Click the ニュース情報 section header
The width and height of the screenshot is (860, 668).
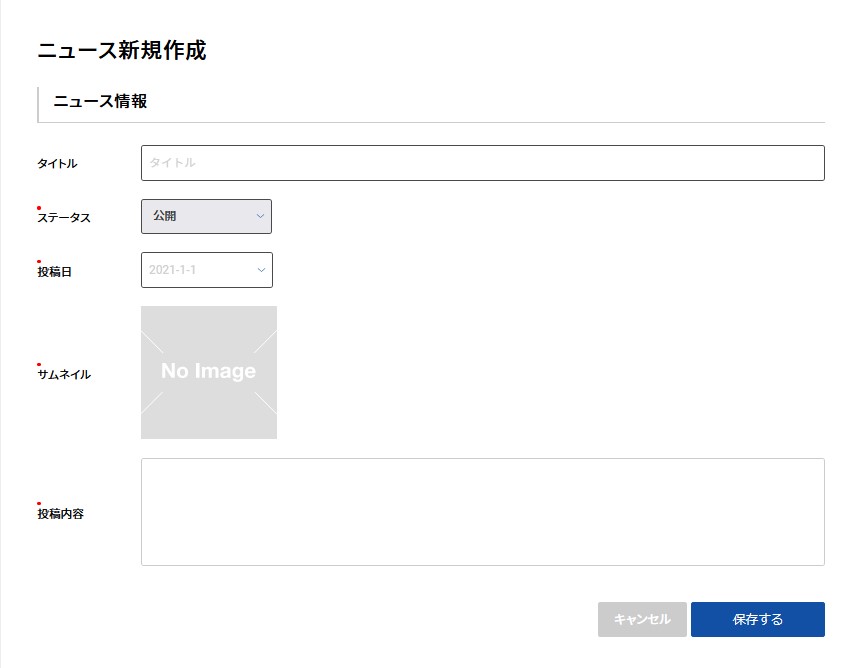point(100,102)
